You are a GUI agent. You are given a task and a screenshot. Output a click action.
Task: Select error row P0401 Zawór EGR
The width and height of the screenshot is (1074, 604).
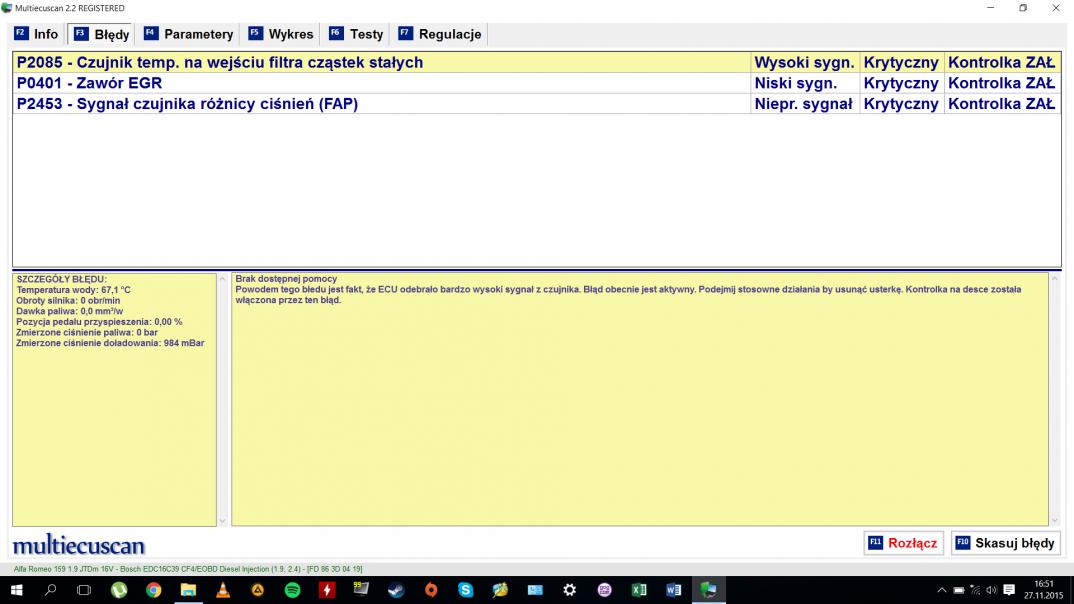(536, 84)
